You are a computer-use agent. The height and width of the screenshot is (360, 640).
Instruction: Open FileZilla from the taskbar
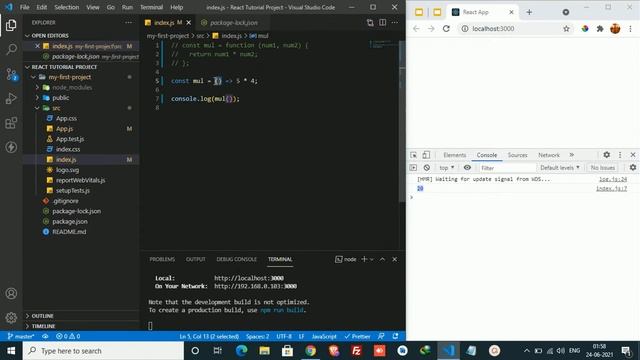356,351
